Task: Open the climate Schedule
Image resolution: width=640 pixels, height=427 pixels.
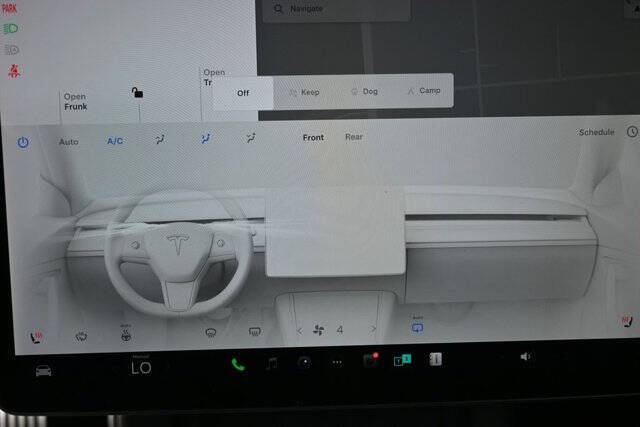Action: pyautogui.click(x=596, y=132)
